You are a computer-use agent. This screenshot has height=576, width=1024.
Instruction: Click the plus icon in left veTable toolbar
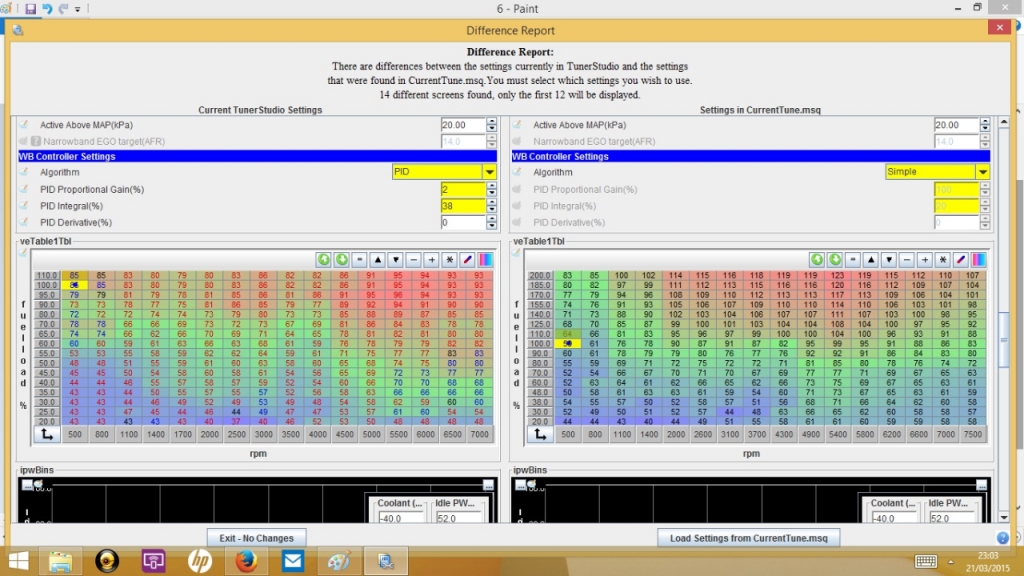tap(432, 260)
